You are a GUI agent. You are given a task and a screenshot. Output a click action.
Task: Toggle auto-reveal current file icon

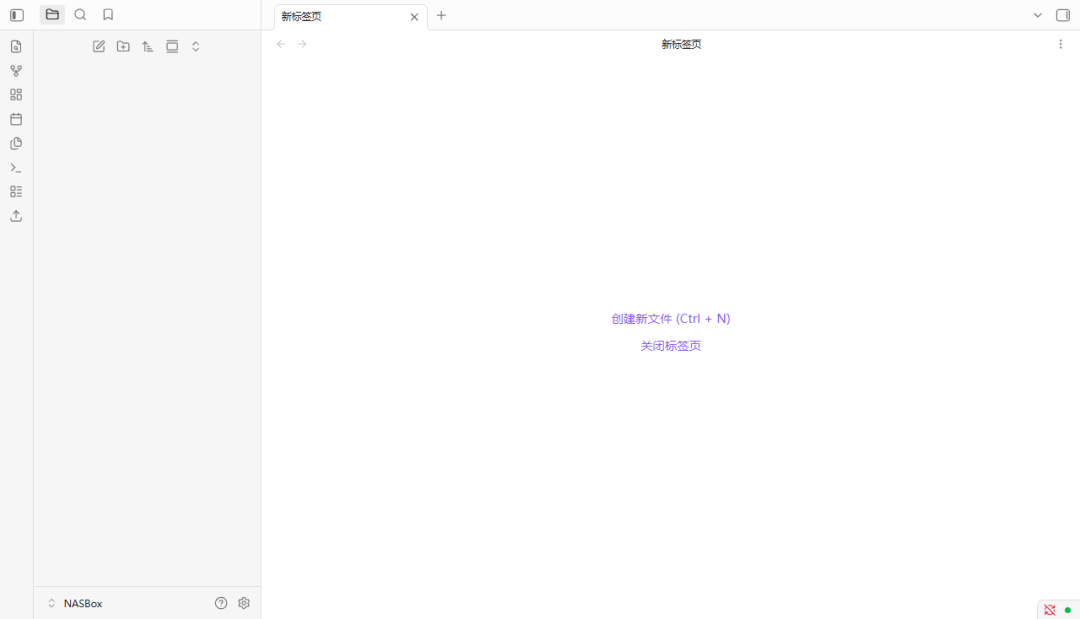tap(172, 46)
